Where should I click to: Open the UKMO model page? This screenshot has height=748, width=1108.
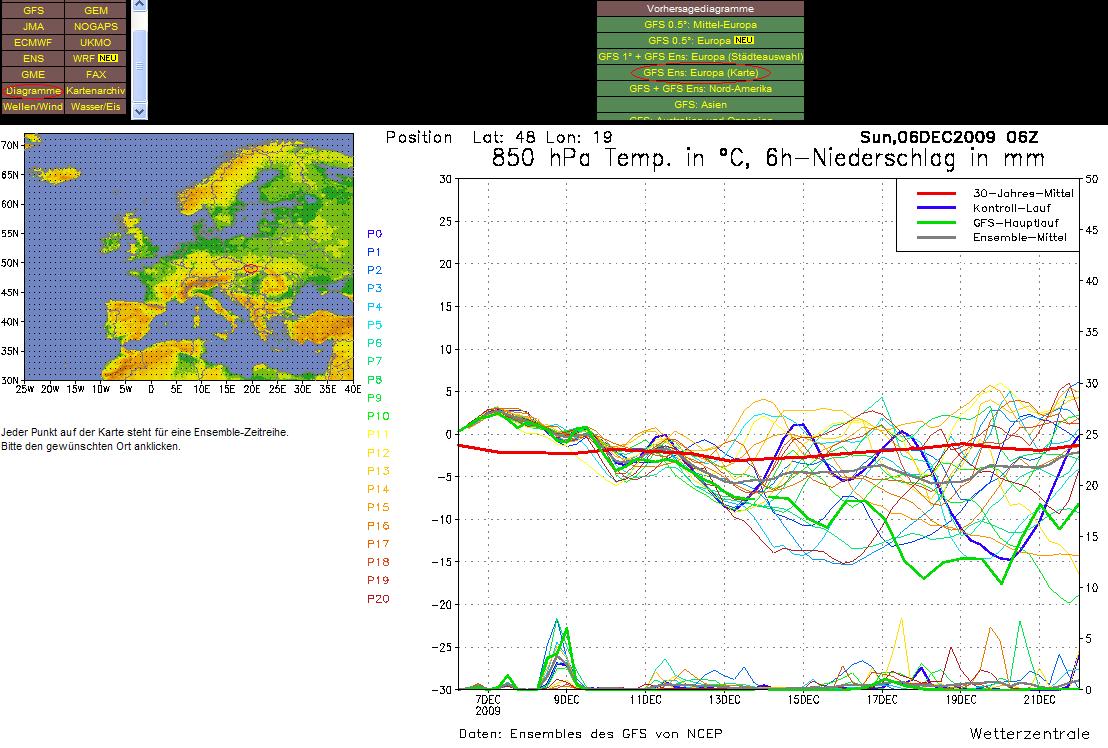96,42
